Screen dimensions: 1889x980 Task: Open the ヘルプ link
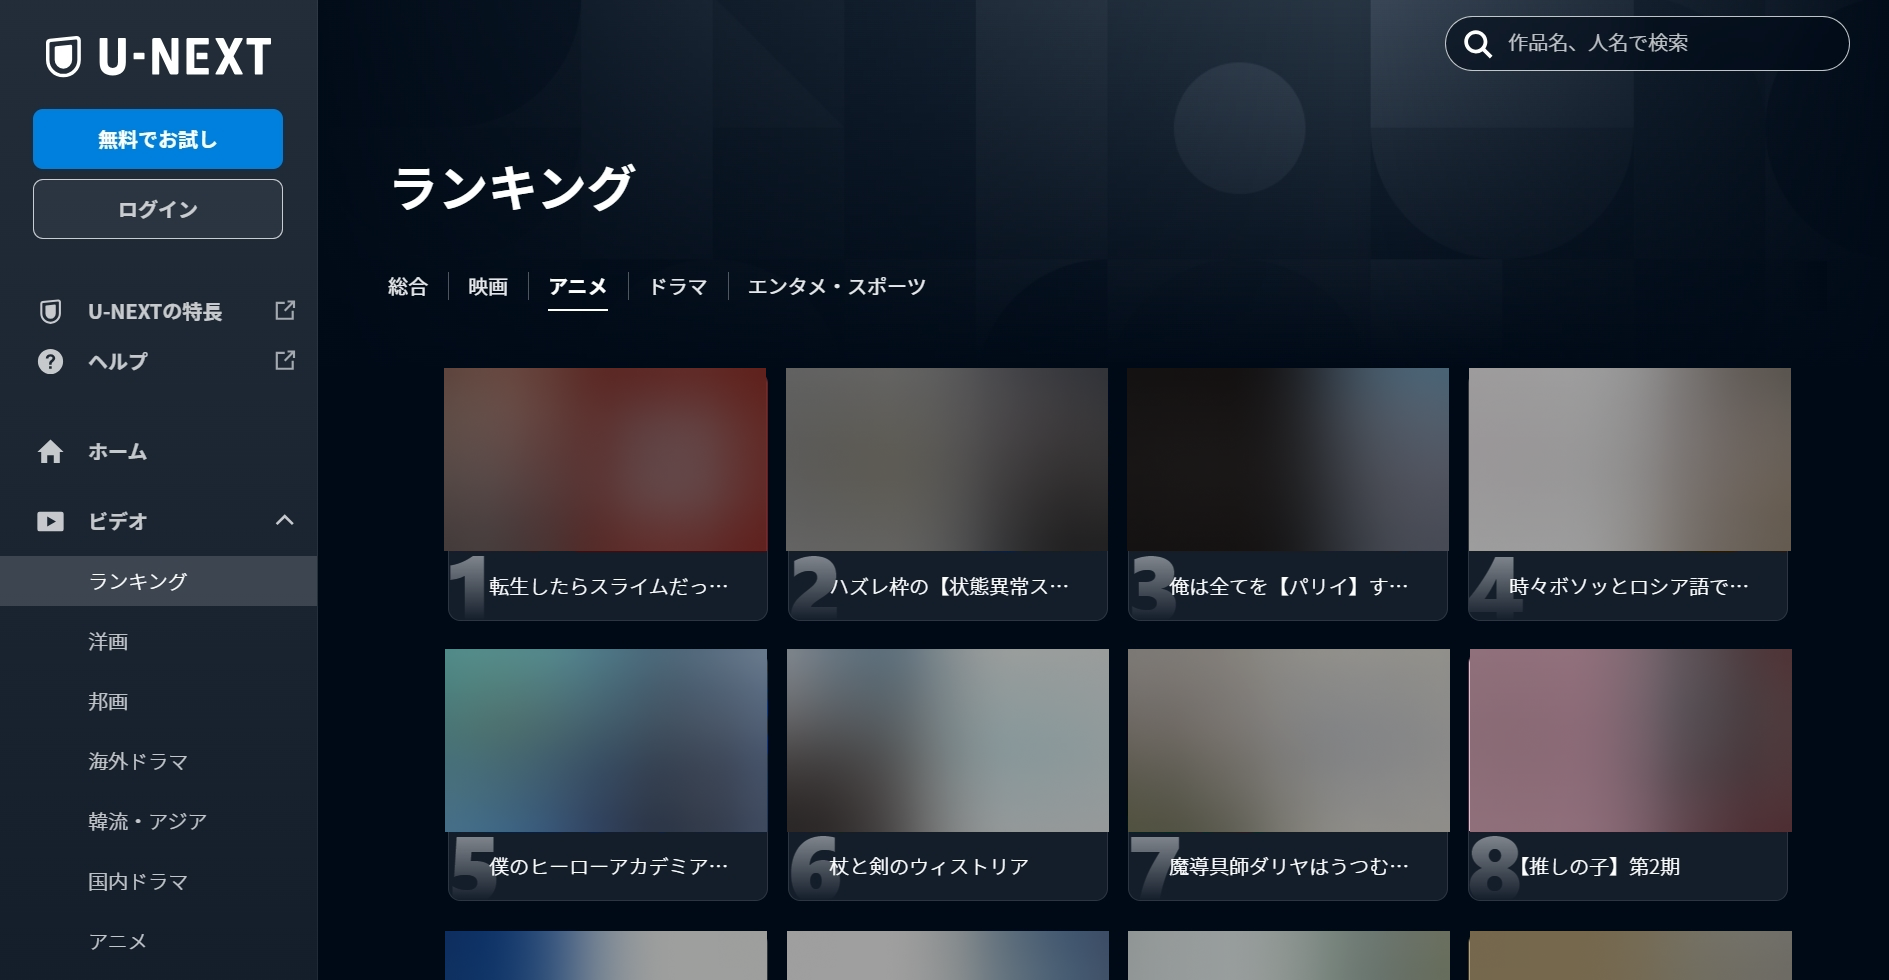118,361
